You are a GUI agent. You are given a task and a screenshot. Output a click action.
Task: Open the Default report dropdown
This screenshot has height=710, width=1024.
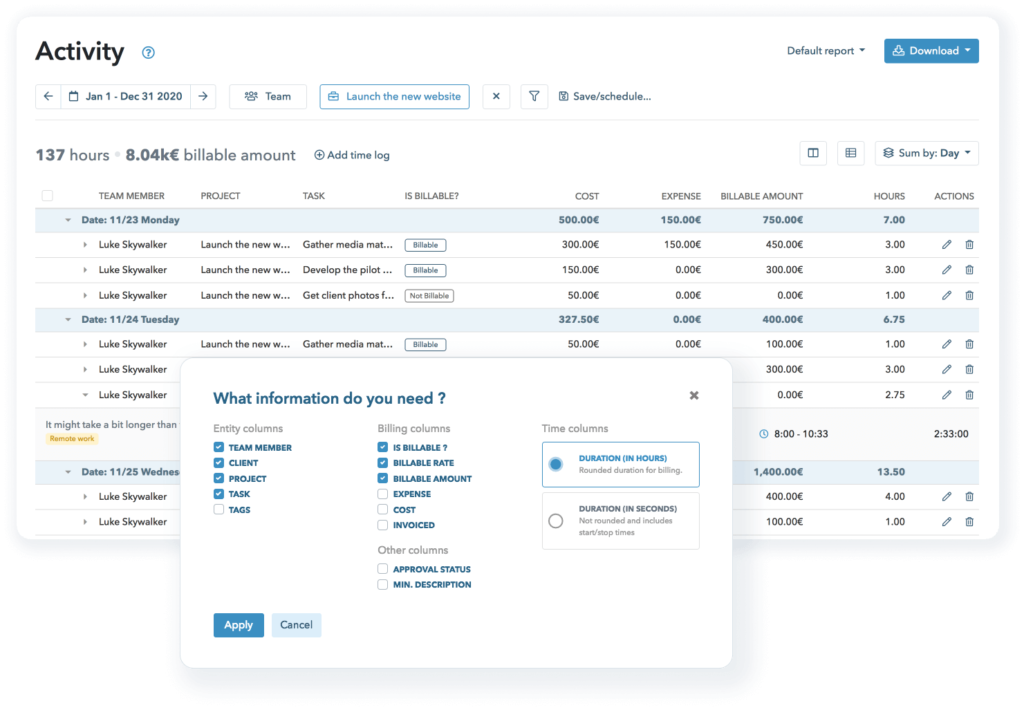coord(825,51)
